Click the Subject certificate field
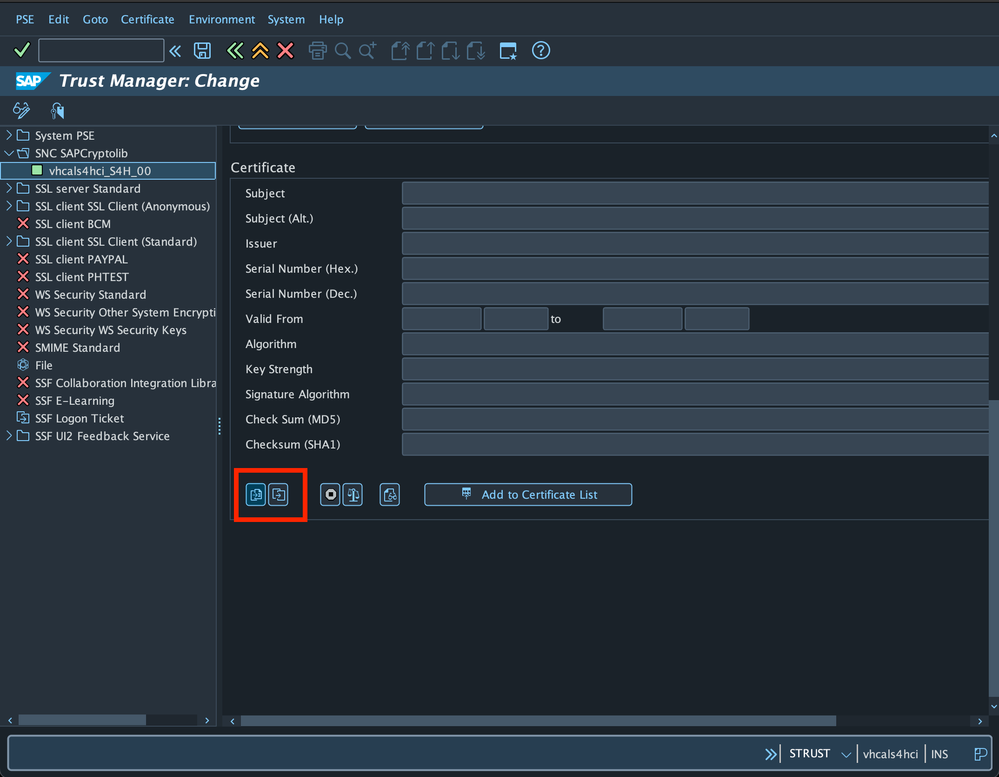The height and width of the screenshot is (777, 999). pyautogui.click(x=695, y=193)
